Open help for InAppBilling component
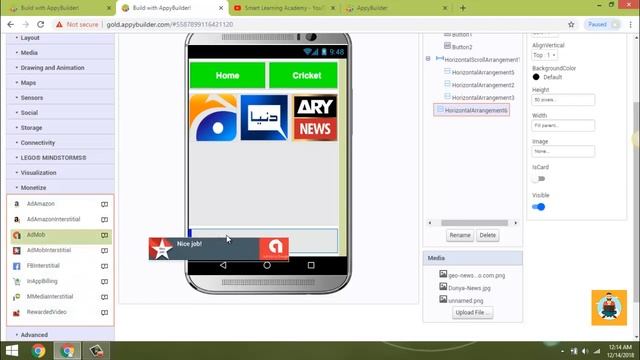Screen dimensions: 640x360 coord(104,282)
